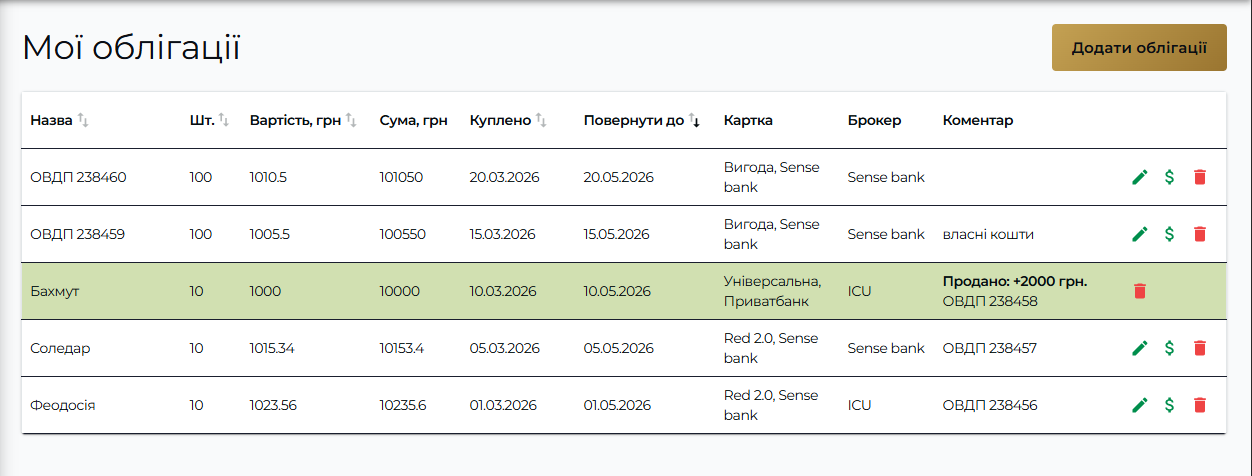Click dollar icon for ОВДП 238459
Image resolution: width=1252 pixels, height=476 pixels.
pyautogui.click(x=1169, y=234)
